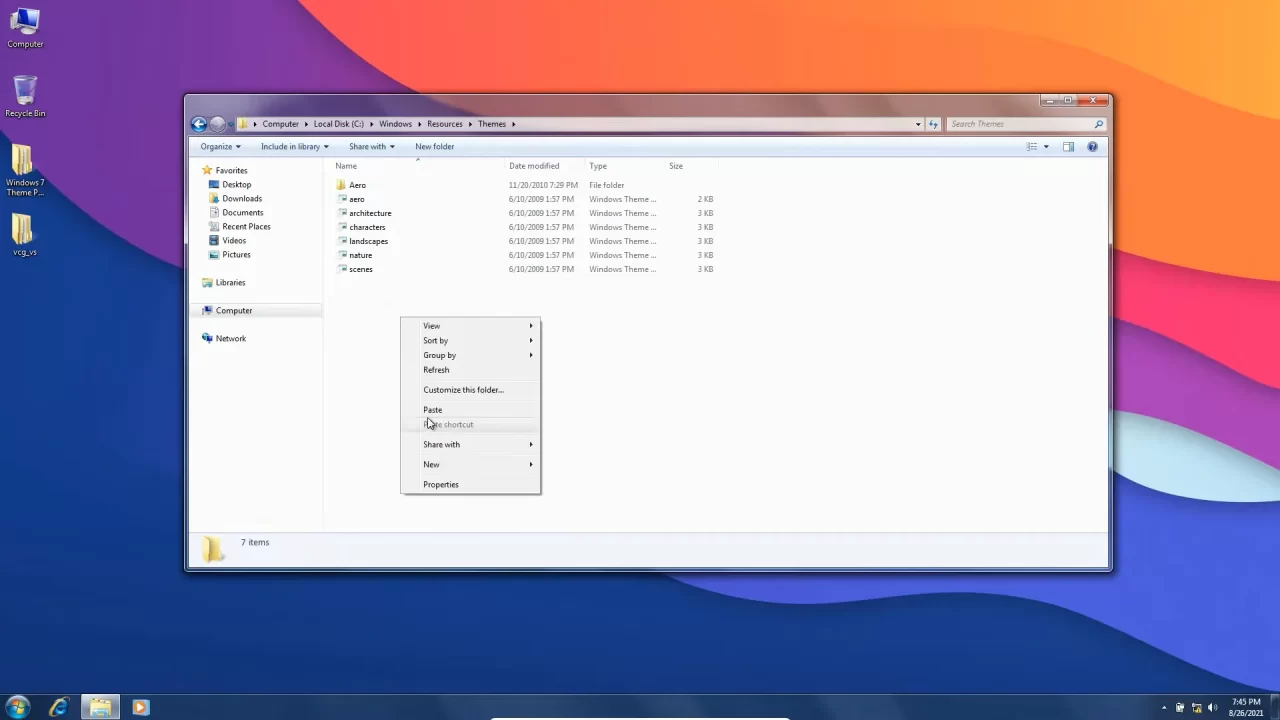The height and width of the screenshot is (720, 1280).
Task: Select the architecture theme file icon
Action: click(341, 213)
